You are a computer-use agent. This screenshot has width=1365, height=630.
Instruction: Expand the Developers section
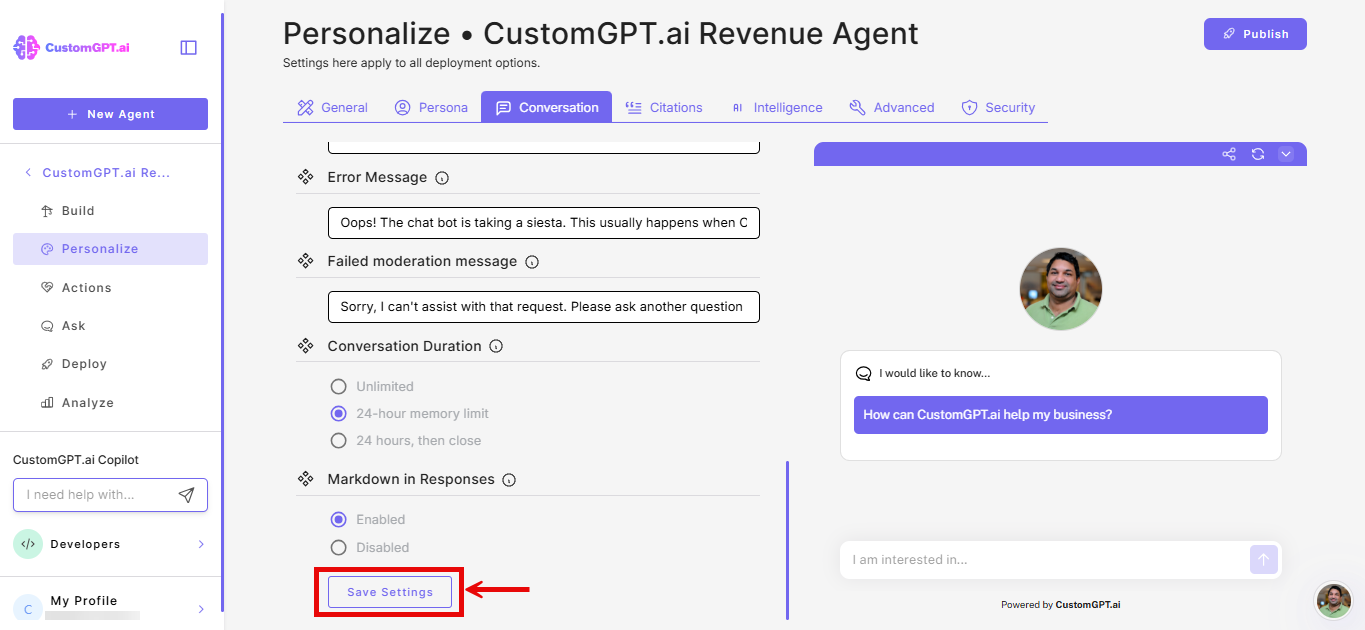110,544
